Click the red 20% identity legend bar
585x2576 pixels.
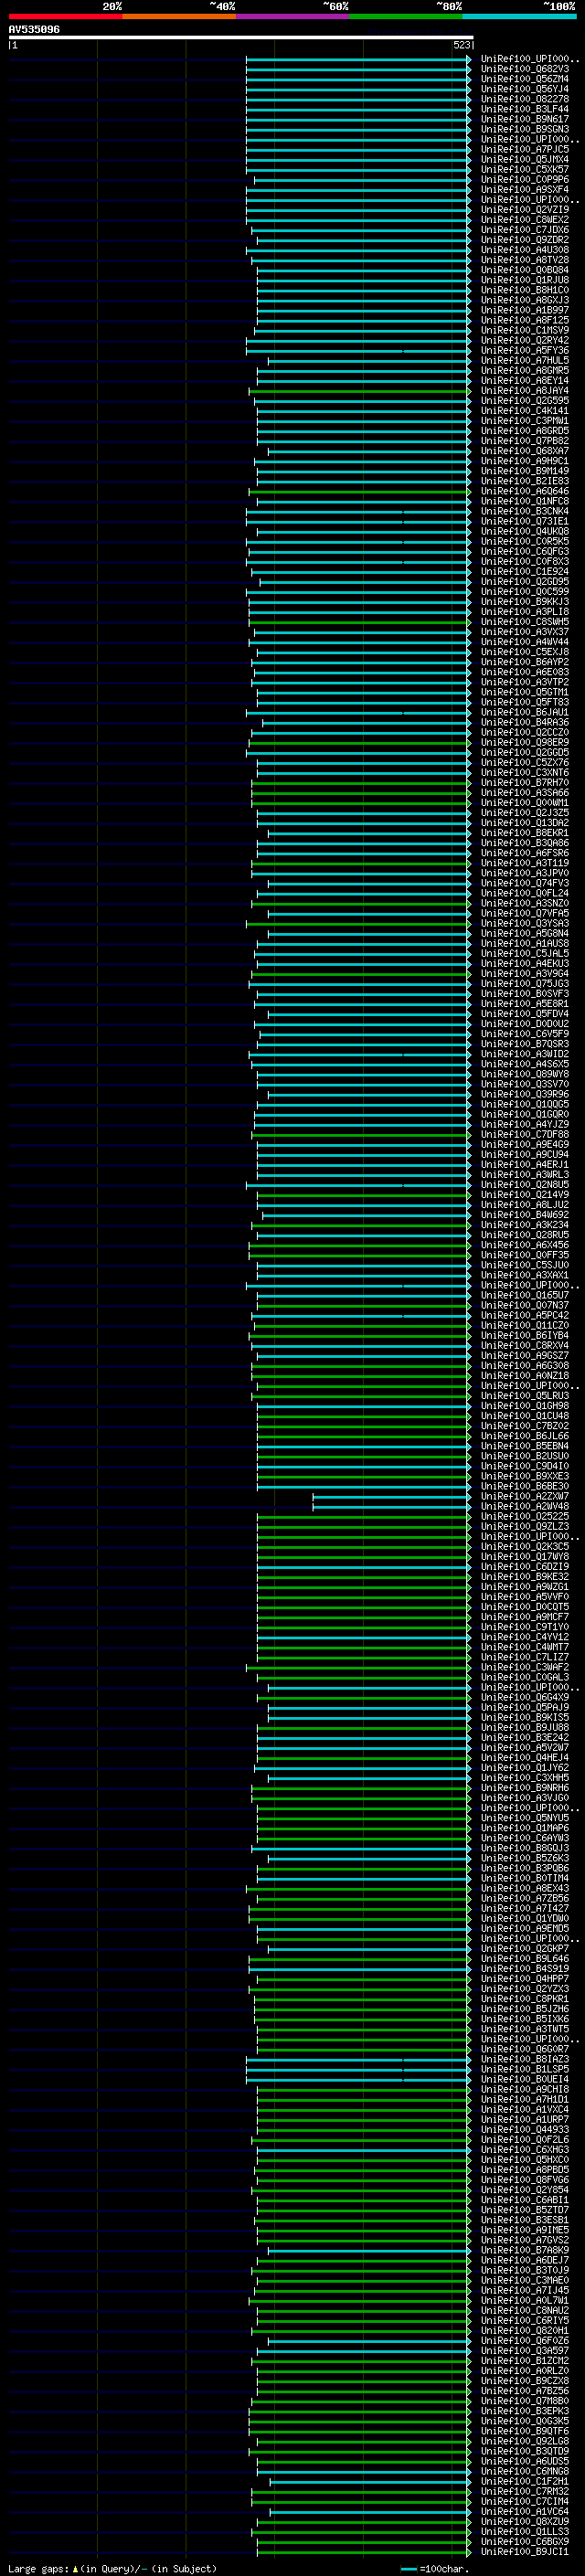tap(66, 16)
